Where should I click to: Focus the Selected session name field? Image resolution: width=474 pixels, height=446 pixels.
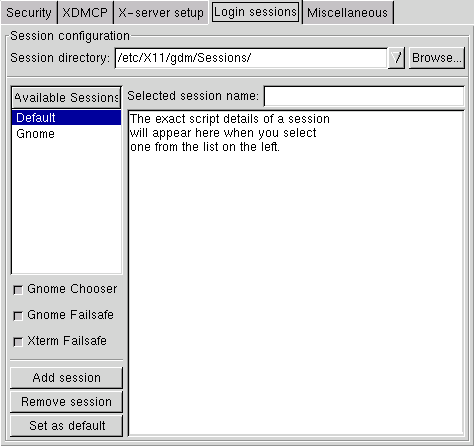coord(364,96)
